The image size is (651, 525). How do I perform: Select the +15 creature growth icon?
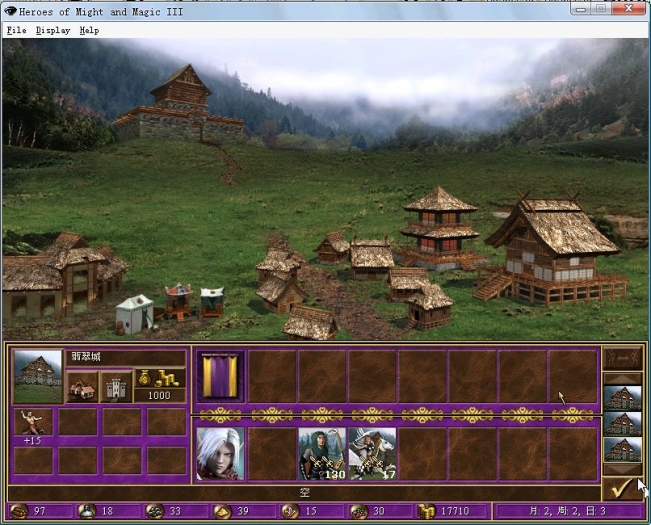[33, 422]
